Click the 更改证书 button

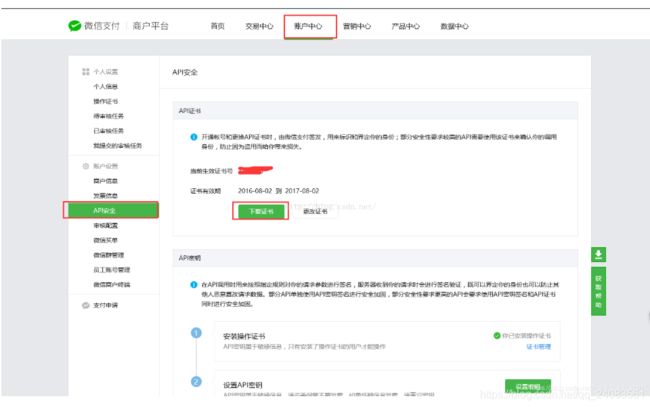pyautogui.click(x=315, y=211)
